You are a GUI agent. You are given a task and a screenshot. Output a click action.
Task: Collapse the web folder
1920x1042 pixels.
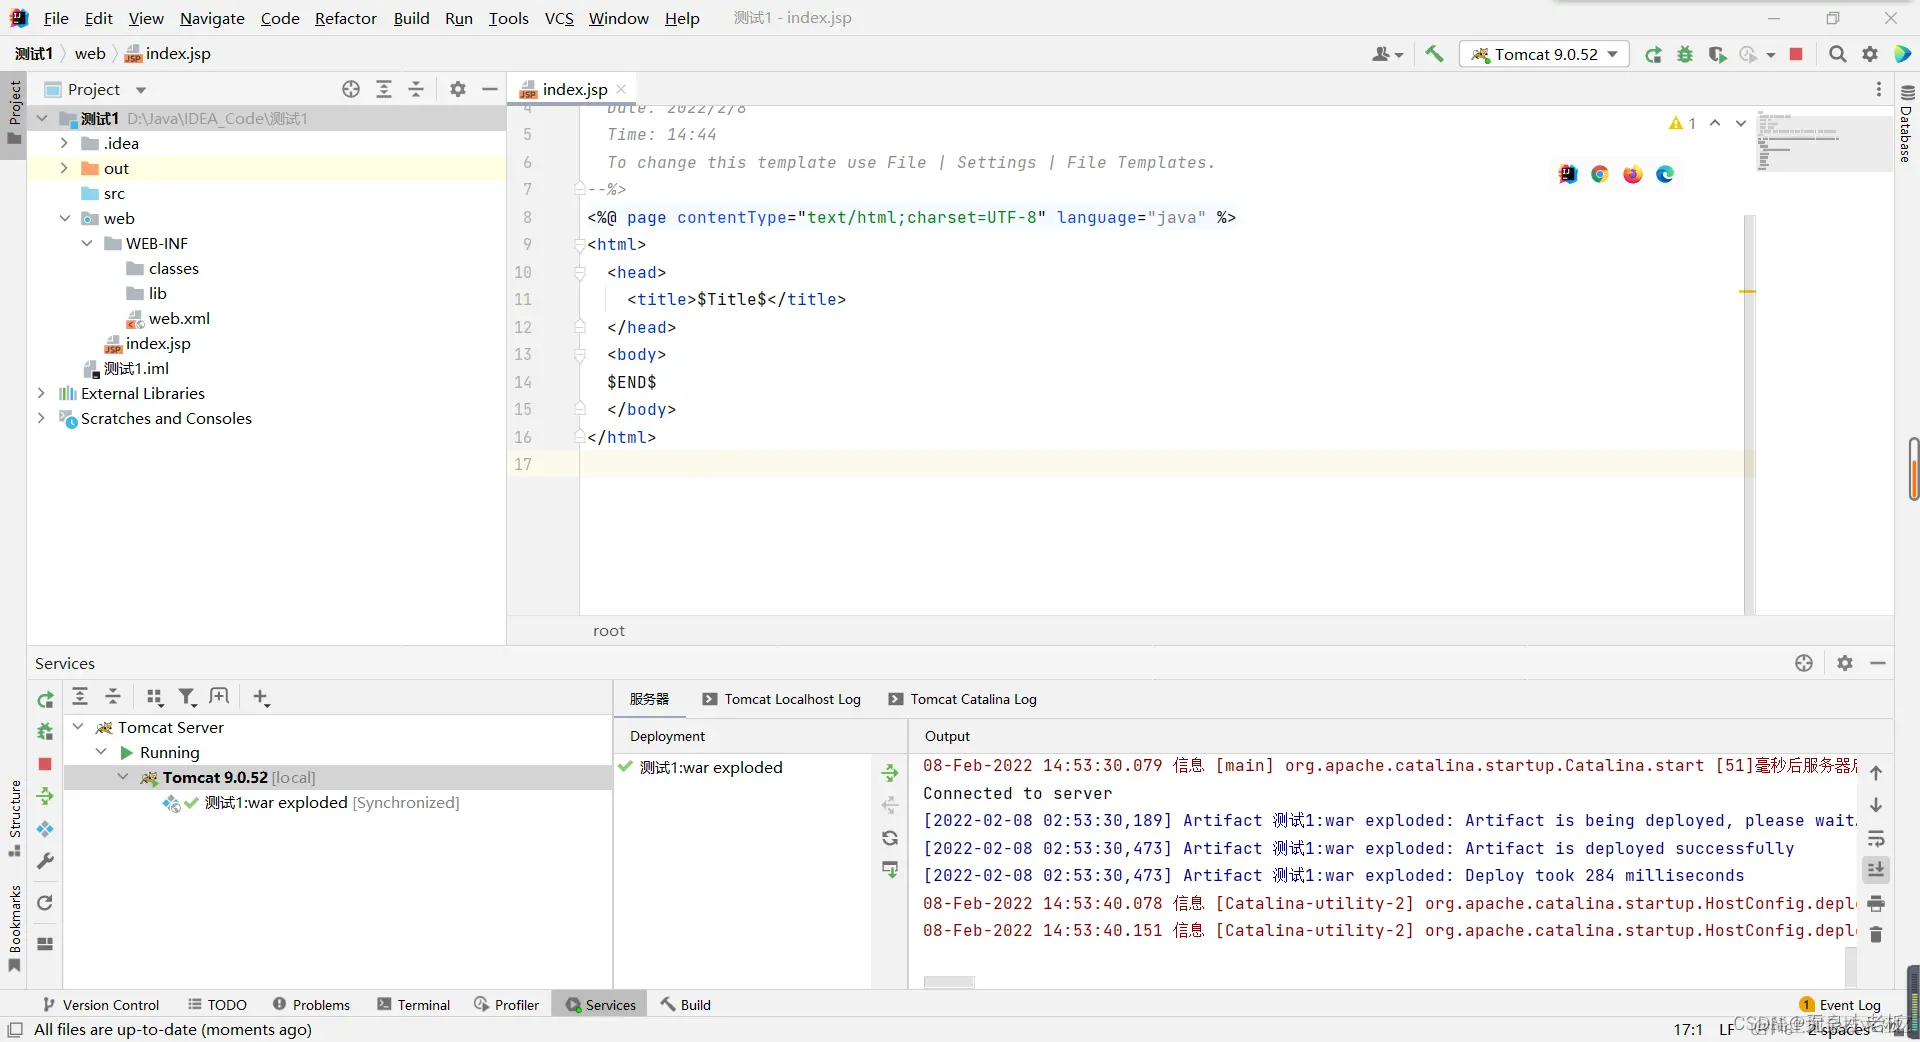(64, 218)
